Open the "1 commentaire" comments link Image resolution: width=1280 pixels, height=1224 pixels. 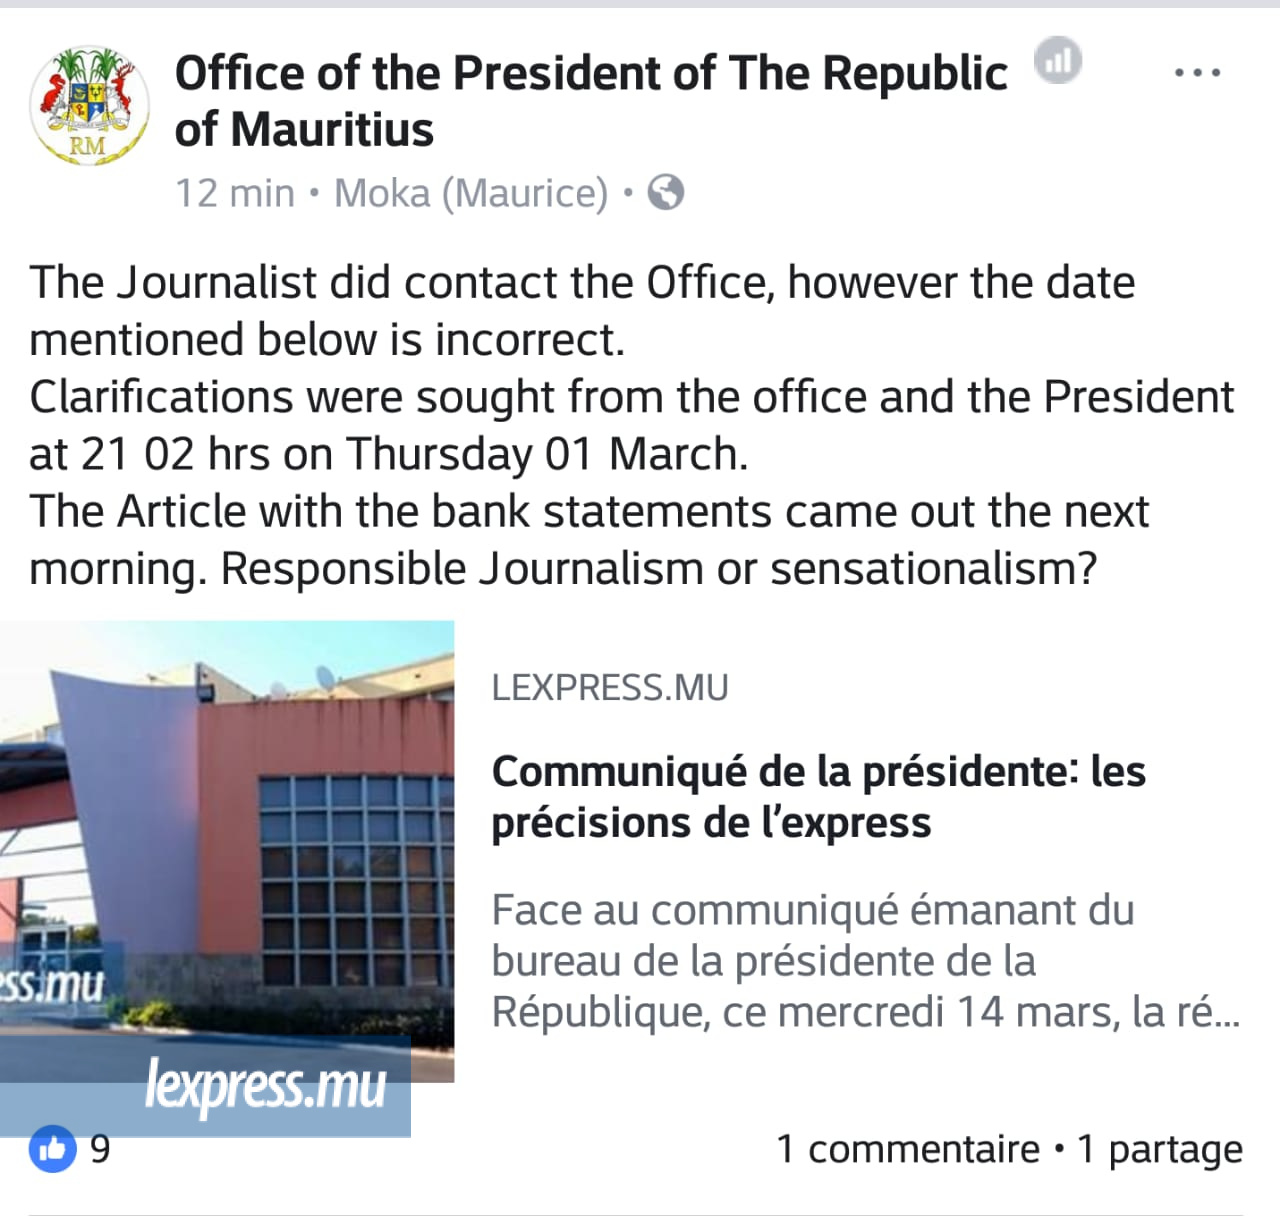coord(908,1149)
